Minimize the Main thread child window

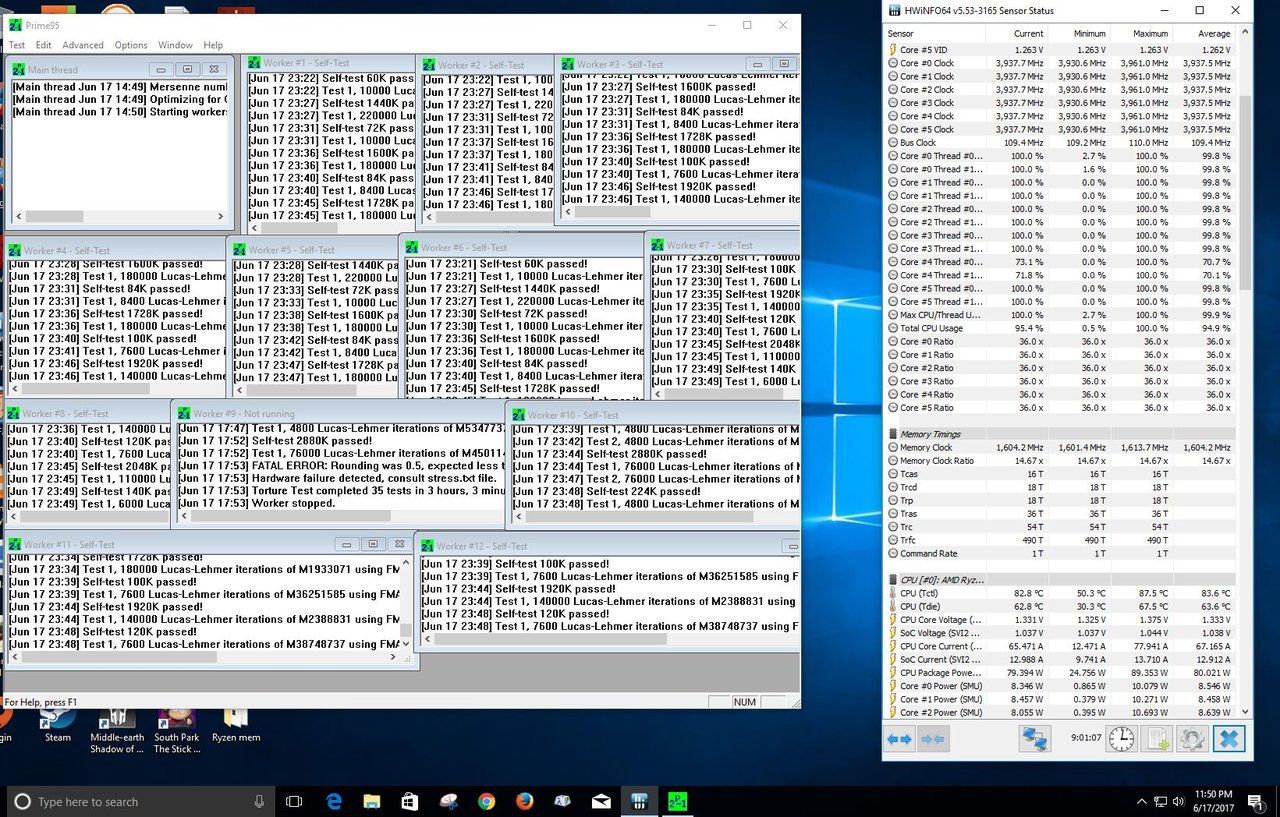[x=161, y=69]
